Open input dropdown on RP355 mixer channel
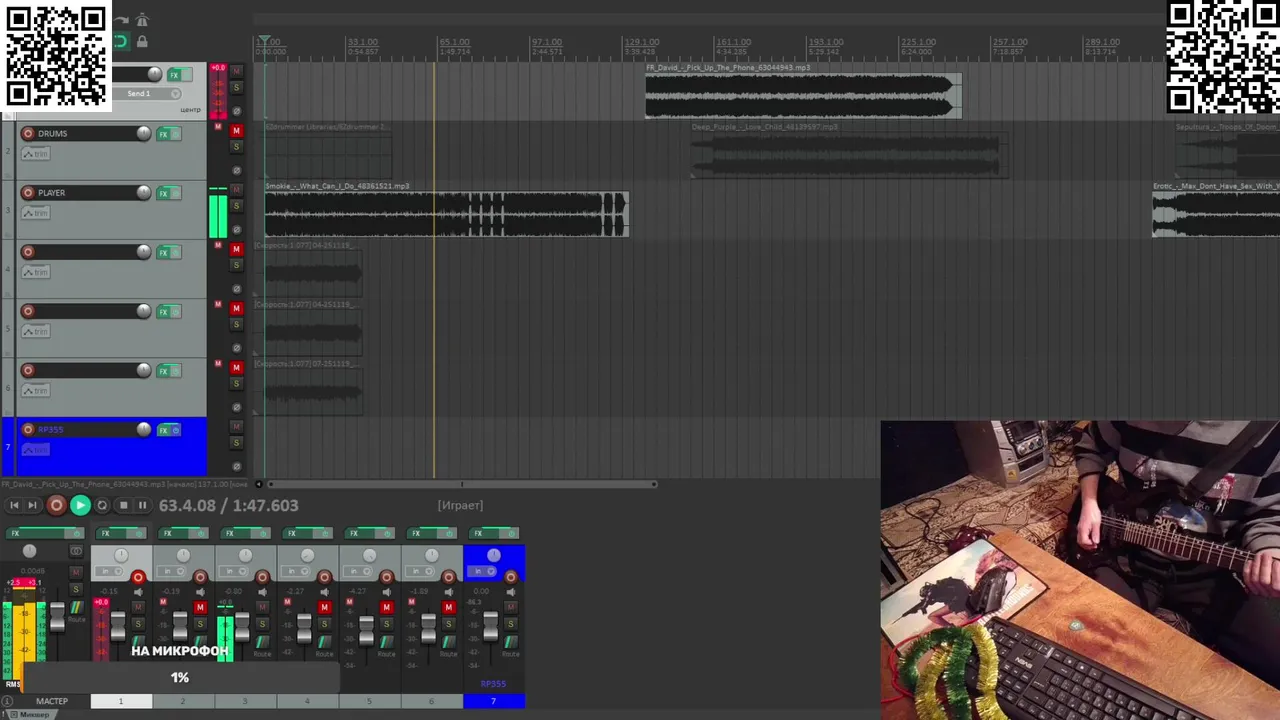Image resolution: width=1280 pixels, height=720 pixels. coord(484,572)
